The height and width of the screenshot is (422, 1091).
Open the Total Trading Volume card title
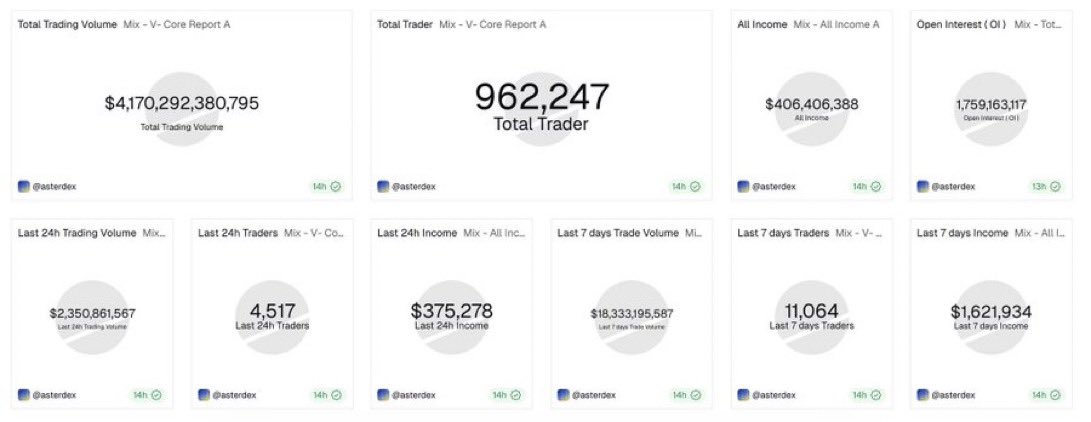pyautogui.click(x=67, y=24)
